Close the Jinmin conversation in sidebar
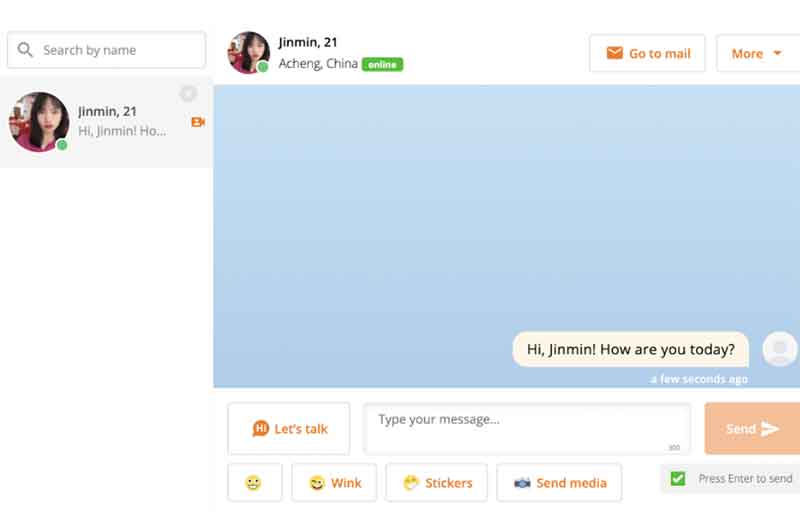Viewport: 800px width, 525px height. 188,94
